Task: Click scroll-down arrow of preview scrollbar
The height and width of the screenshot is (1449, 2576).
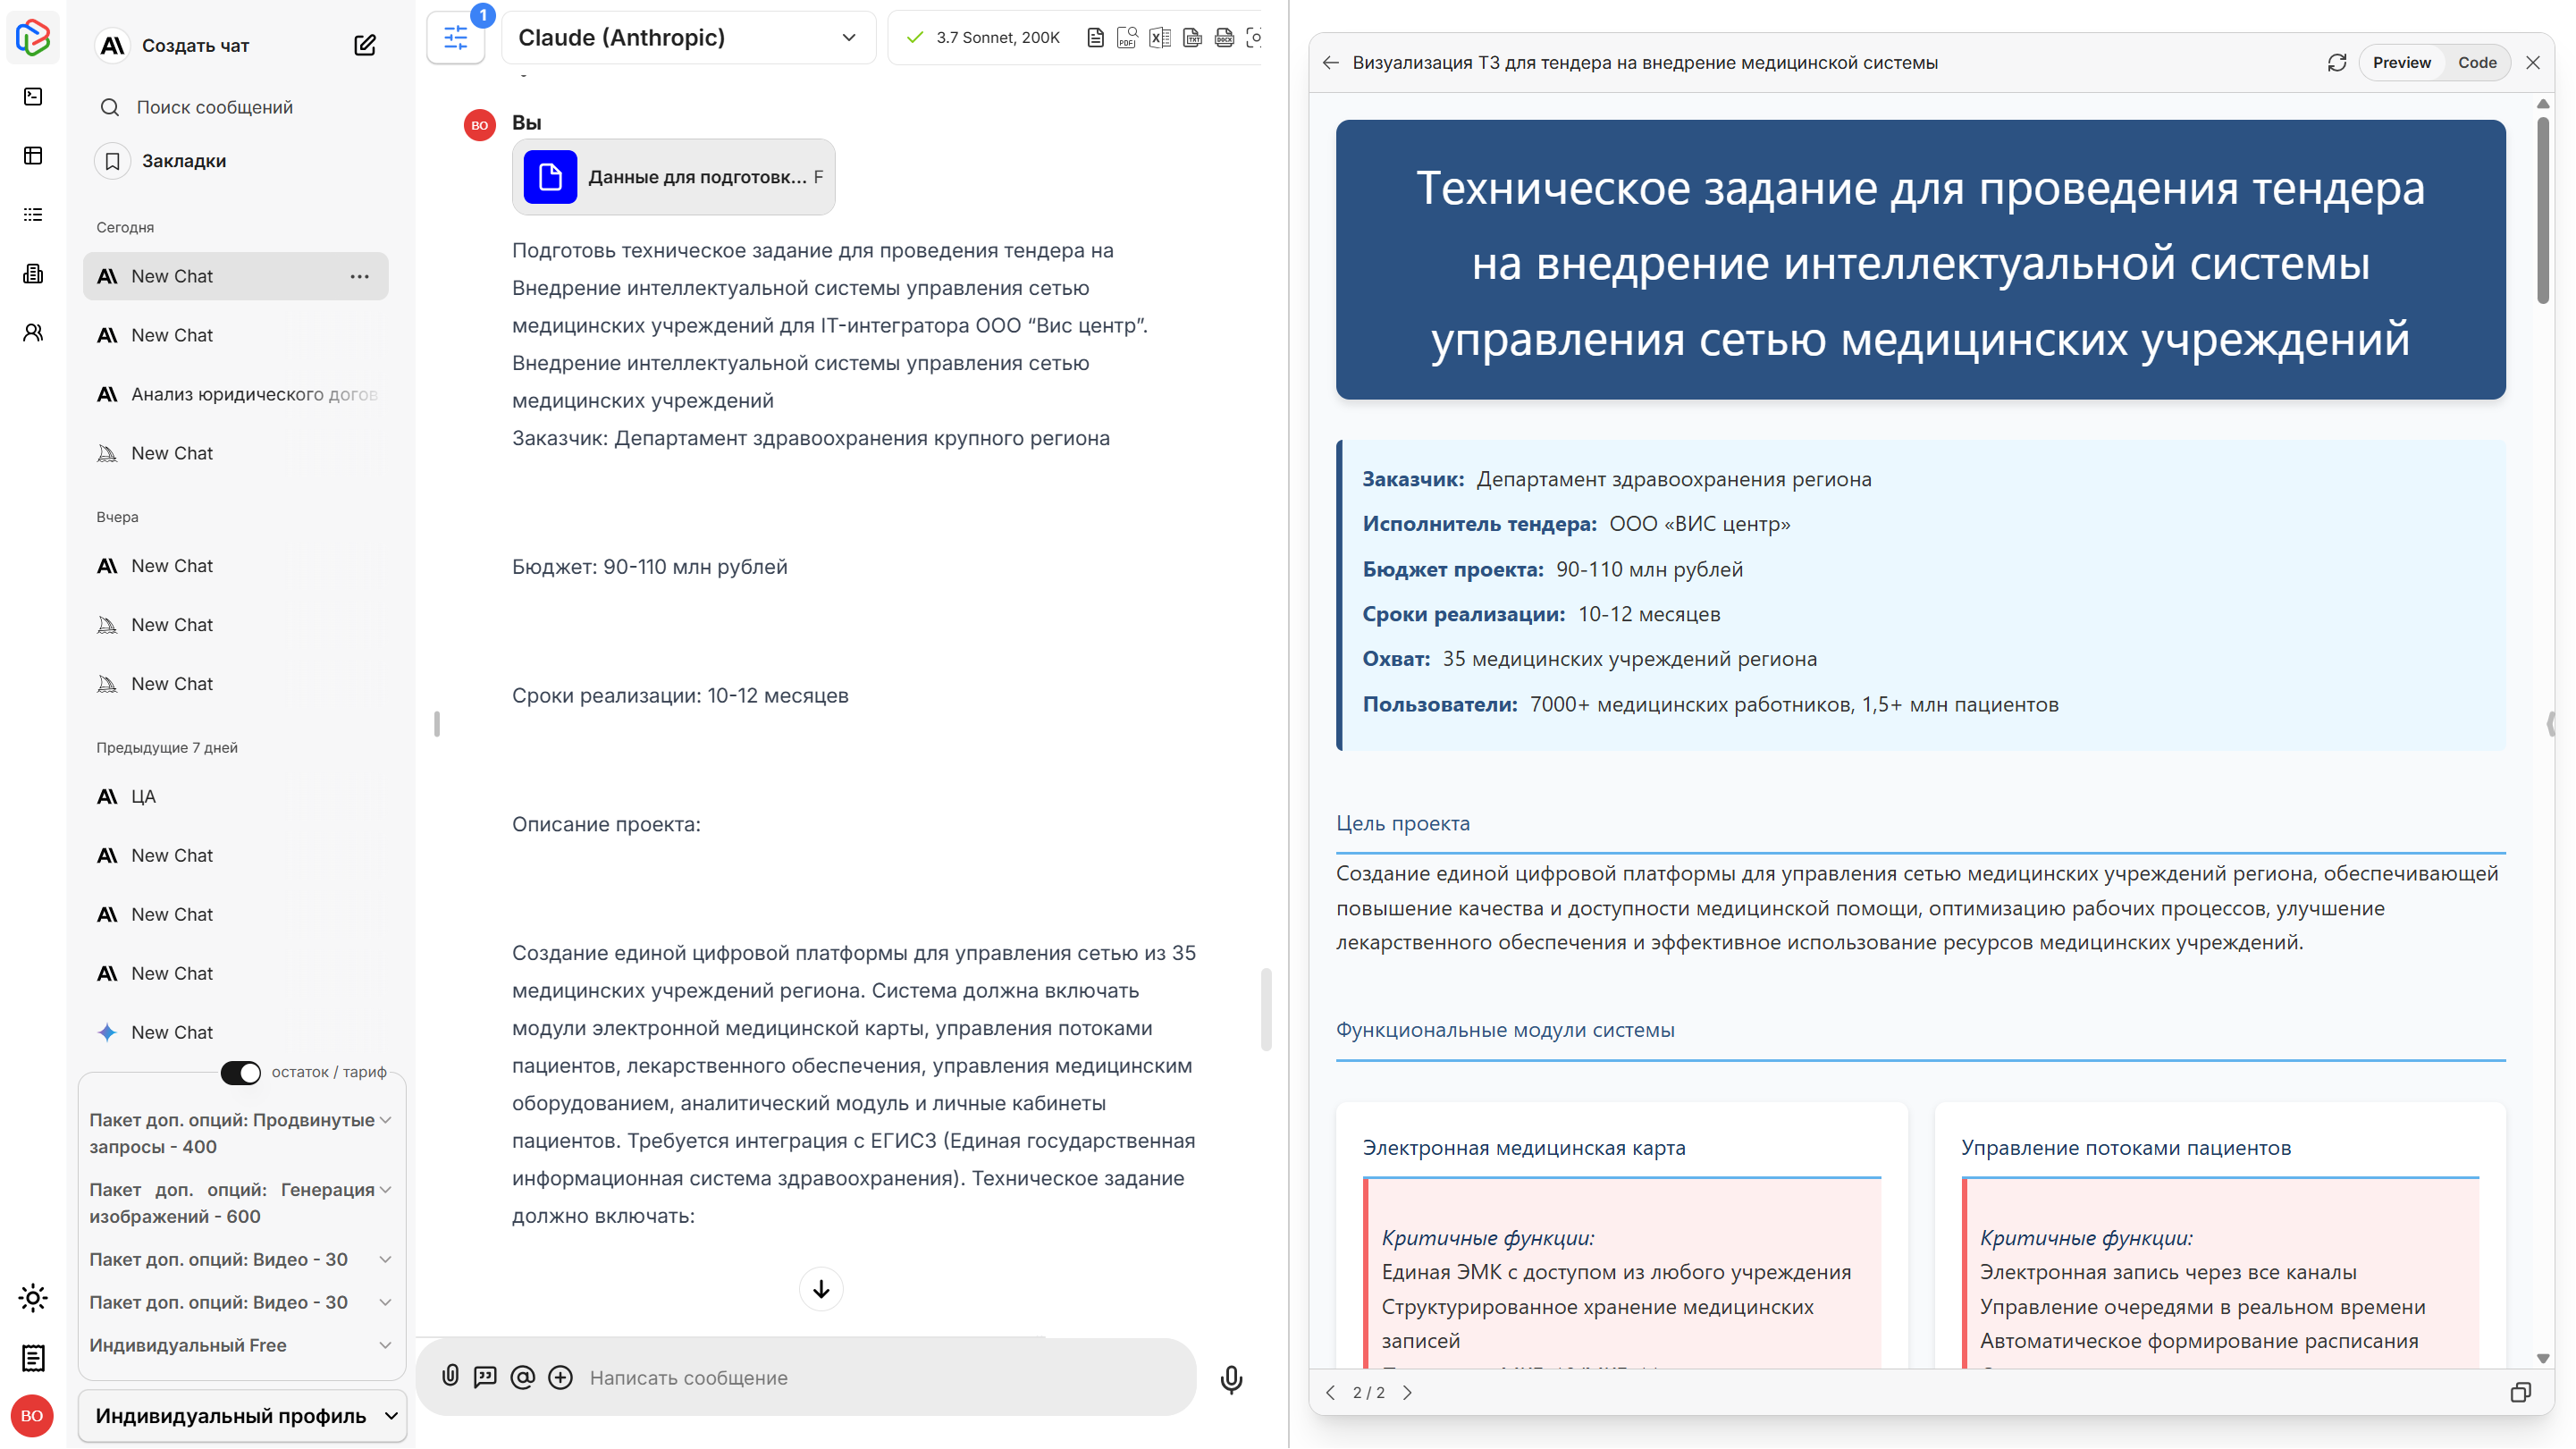Action: pos(2543,1359)
